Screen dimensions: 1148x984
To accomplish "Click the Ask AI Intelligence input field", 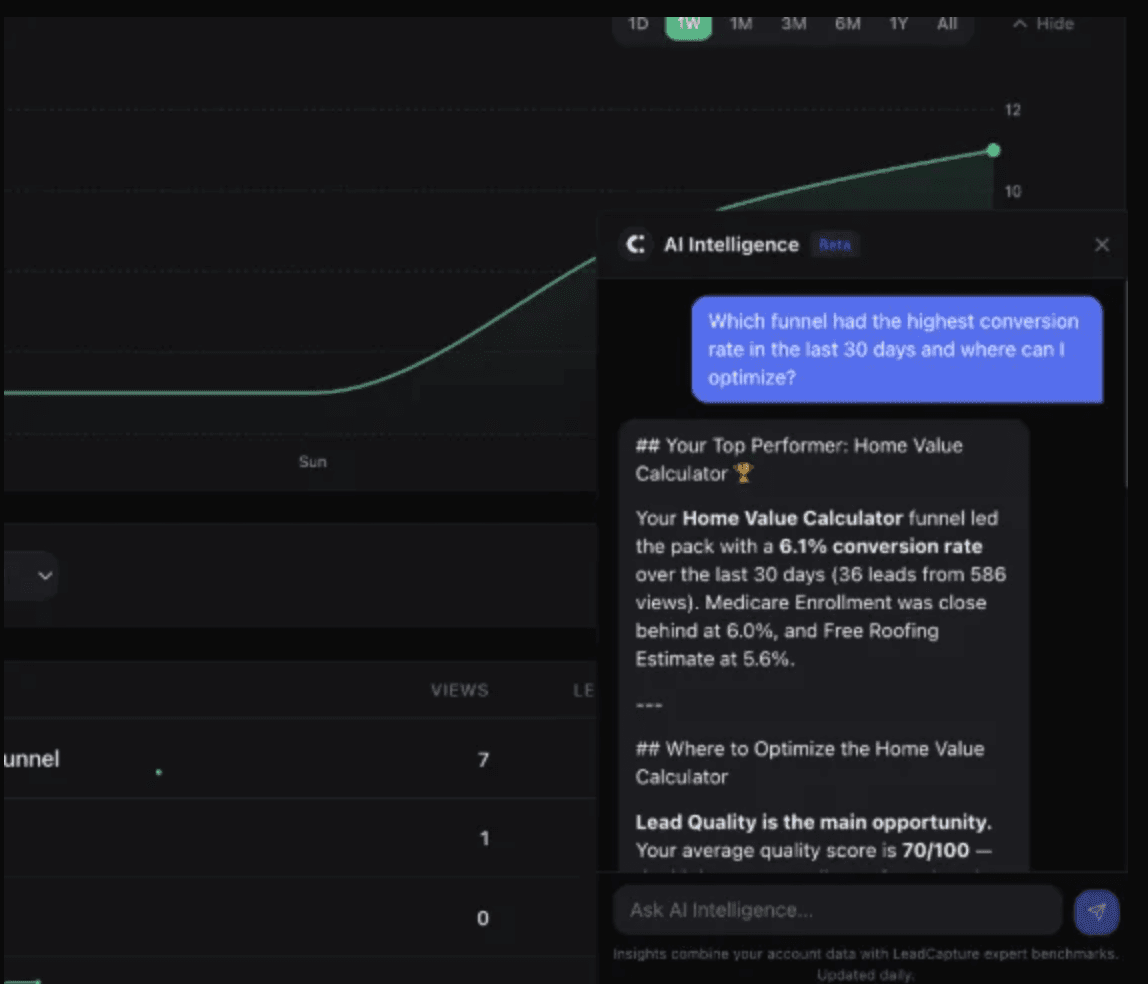I will pyautogui.click(x=836, y=910).
